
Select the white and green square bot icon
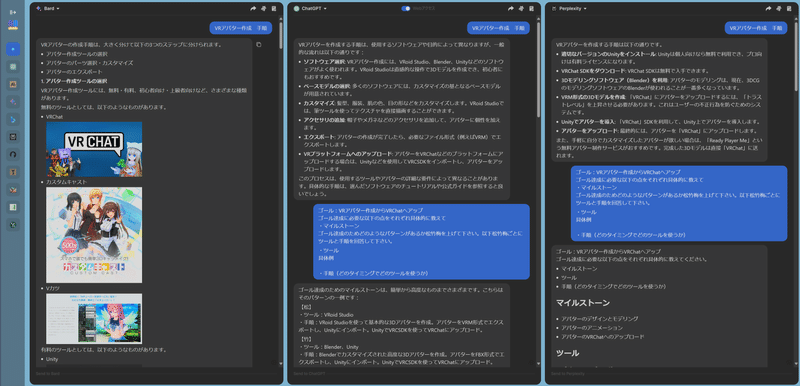pos(13,208)
